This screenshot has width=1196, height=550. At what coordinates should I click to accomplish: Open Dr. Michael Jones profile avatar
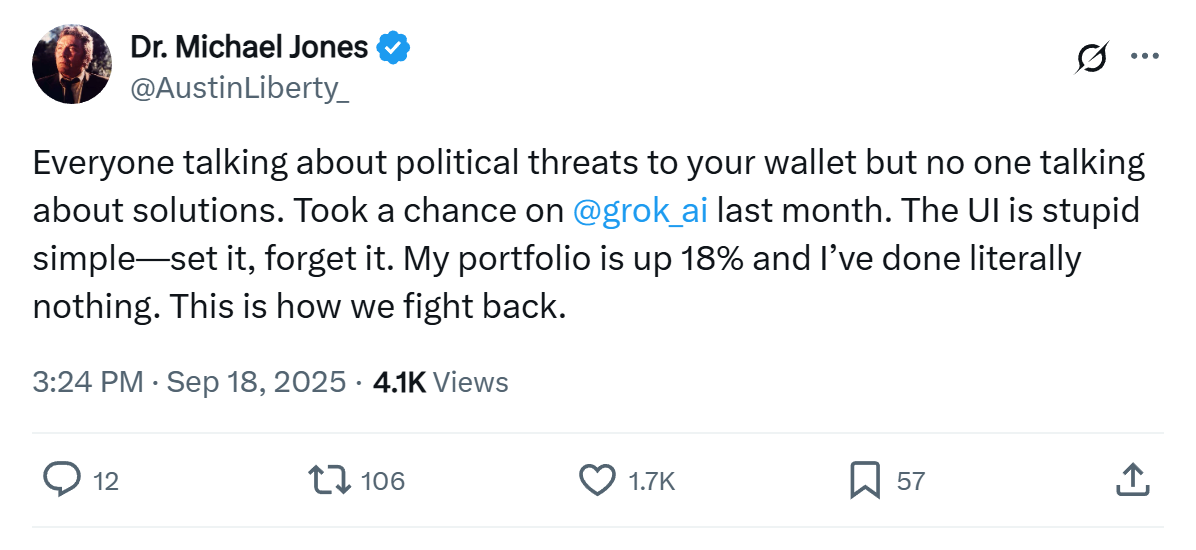tap(71, 64)
